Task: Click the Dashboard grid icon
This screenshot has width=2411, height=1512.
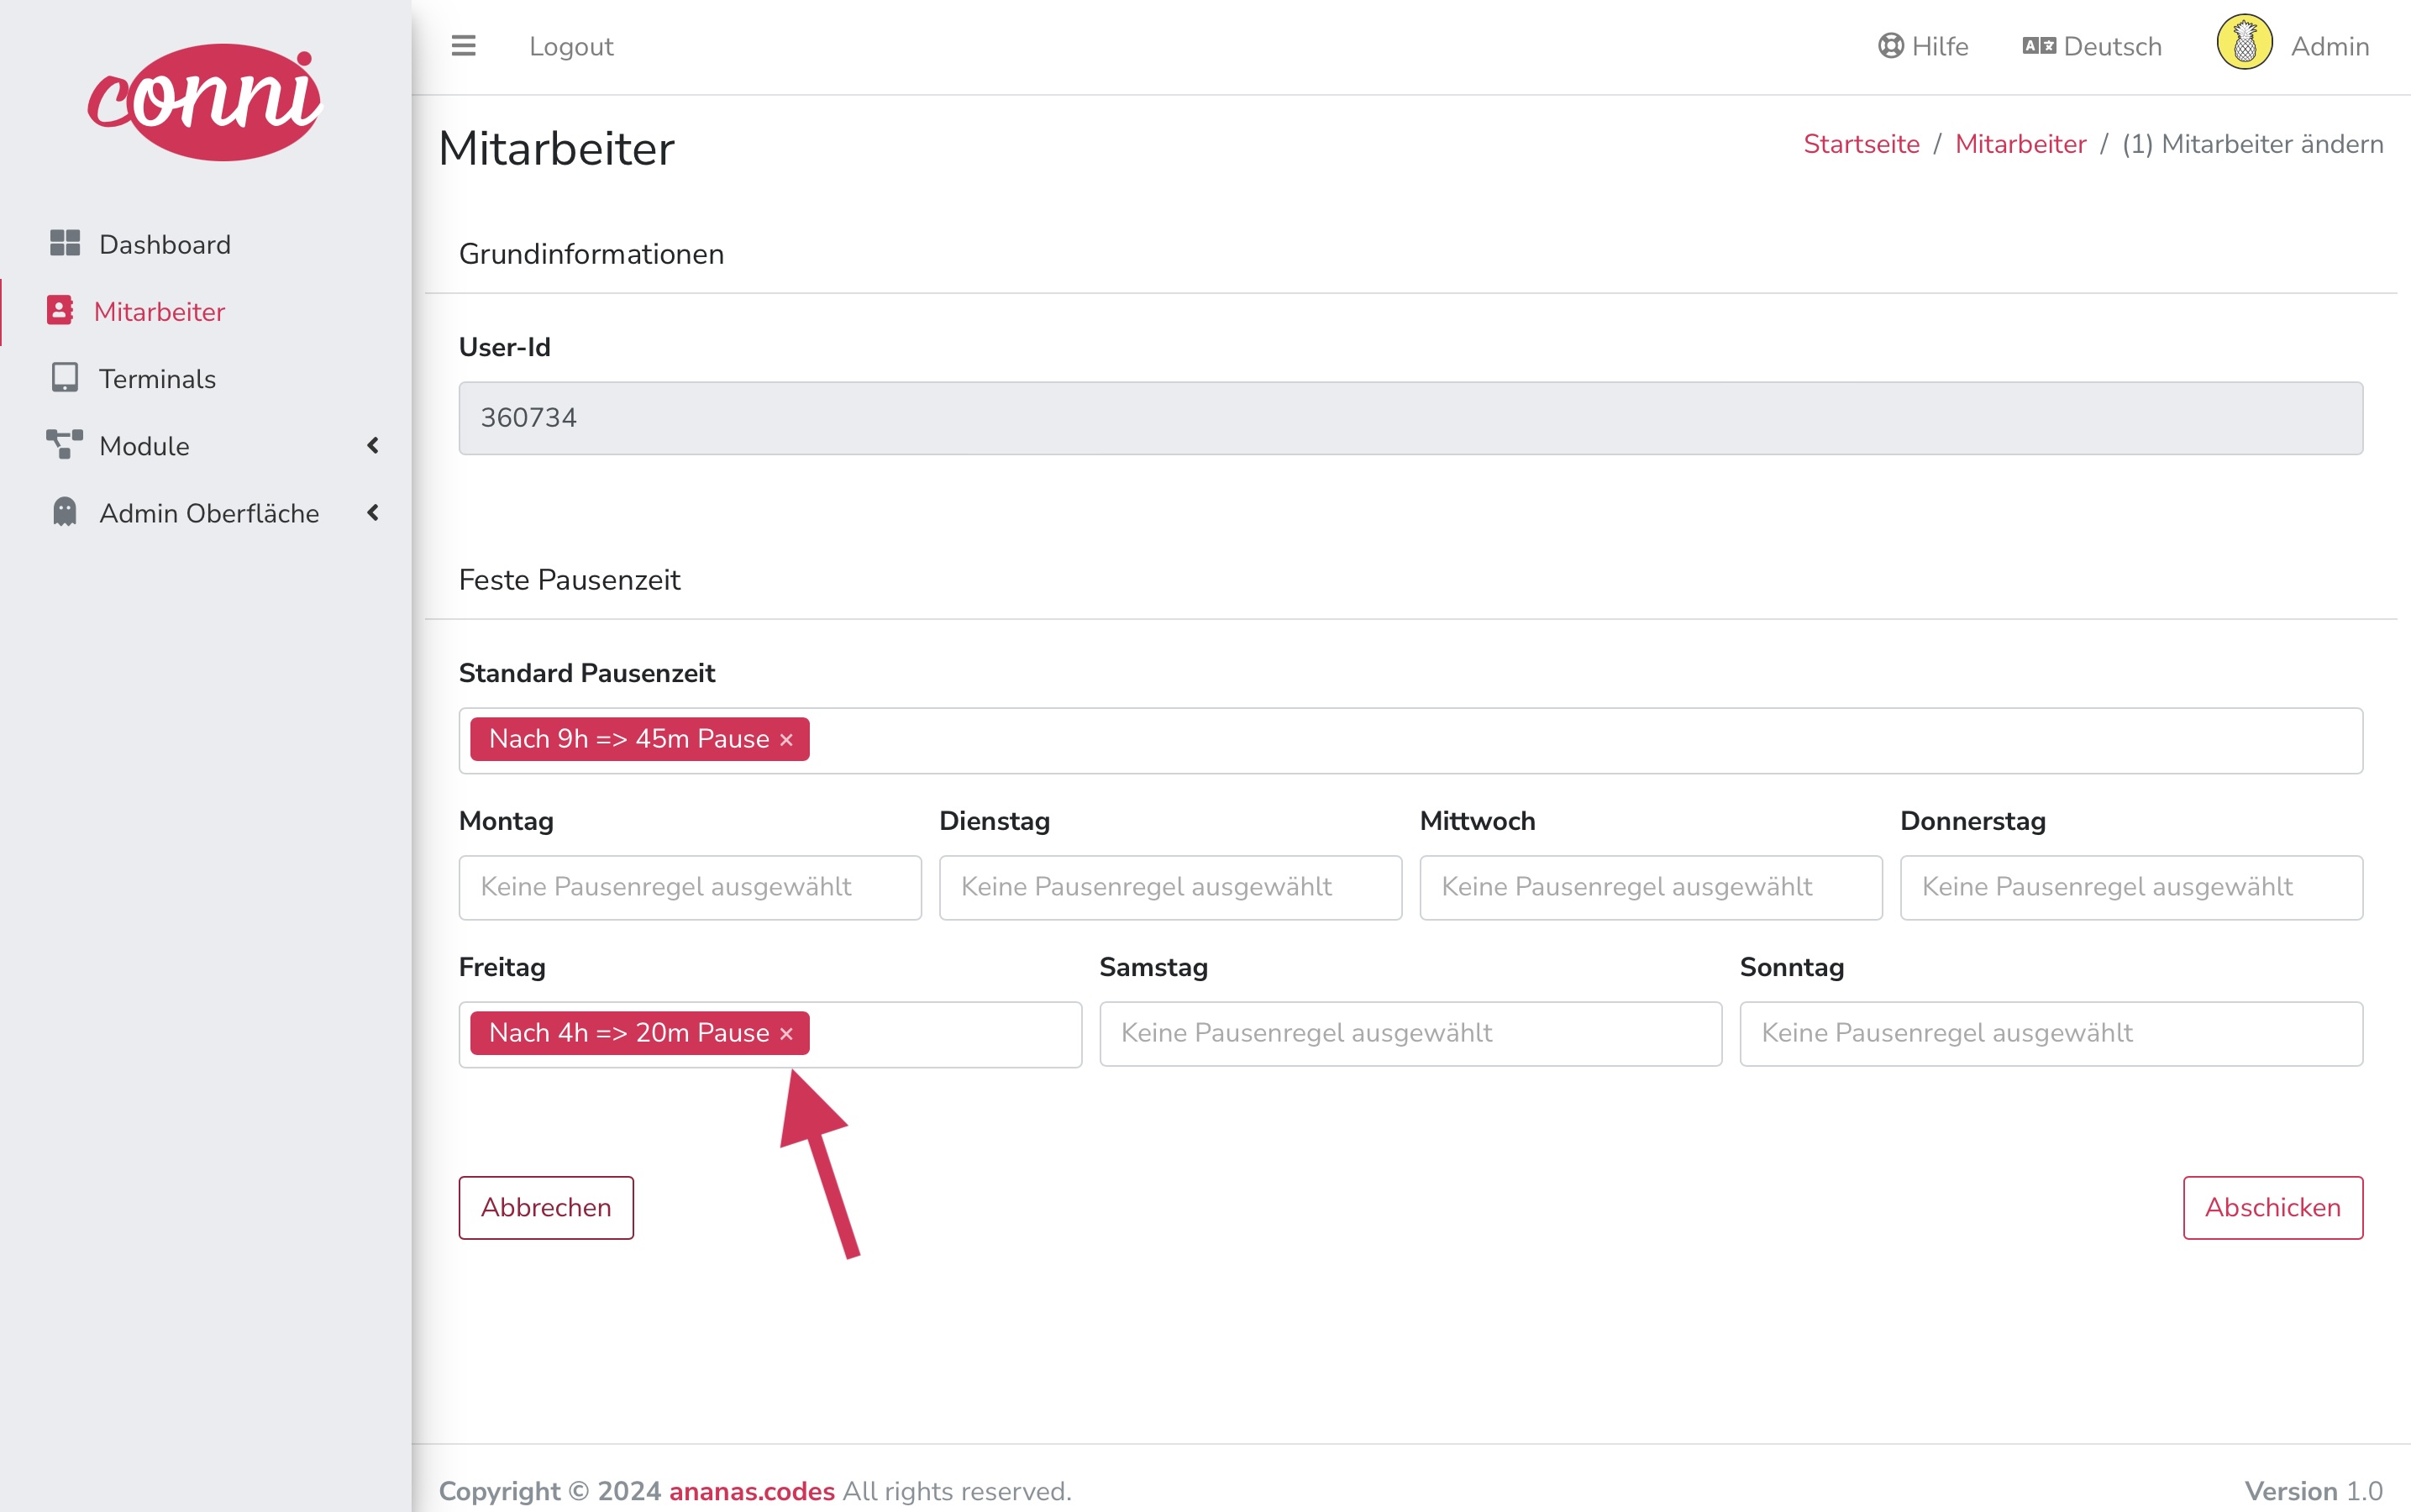Action: point(65,243)
